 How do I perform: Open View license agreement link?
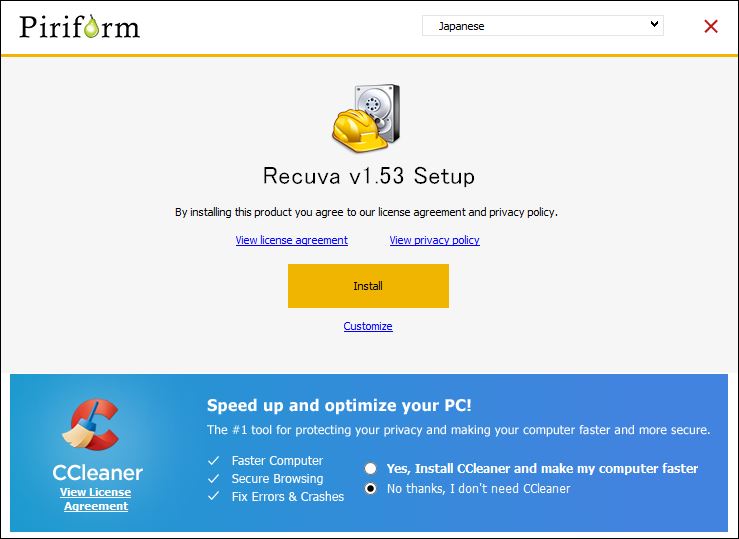292,240
